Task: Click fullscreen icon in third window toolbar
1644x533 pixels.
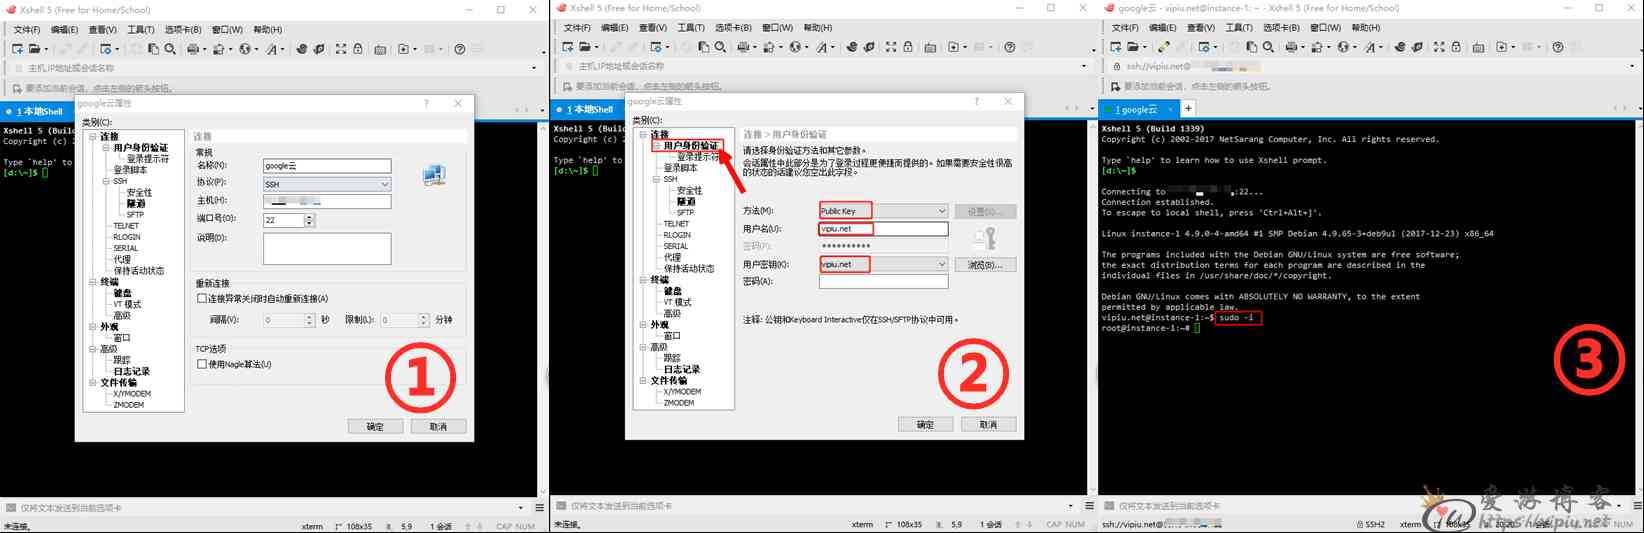Action: [x=1439, y=47]
